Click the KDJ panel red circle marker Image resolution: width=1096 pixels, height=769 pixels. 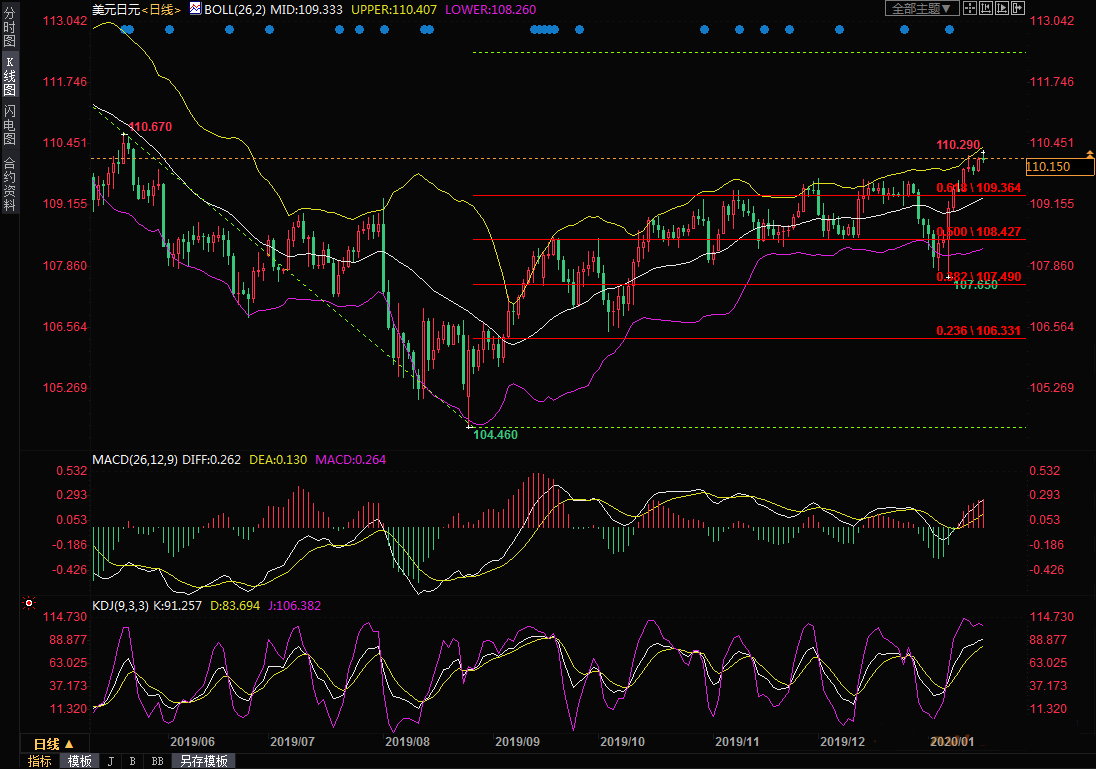click(29, 603)
